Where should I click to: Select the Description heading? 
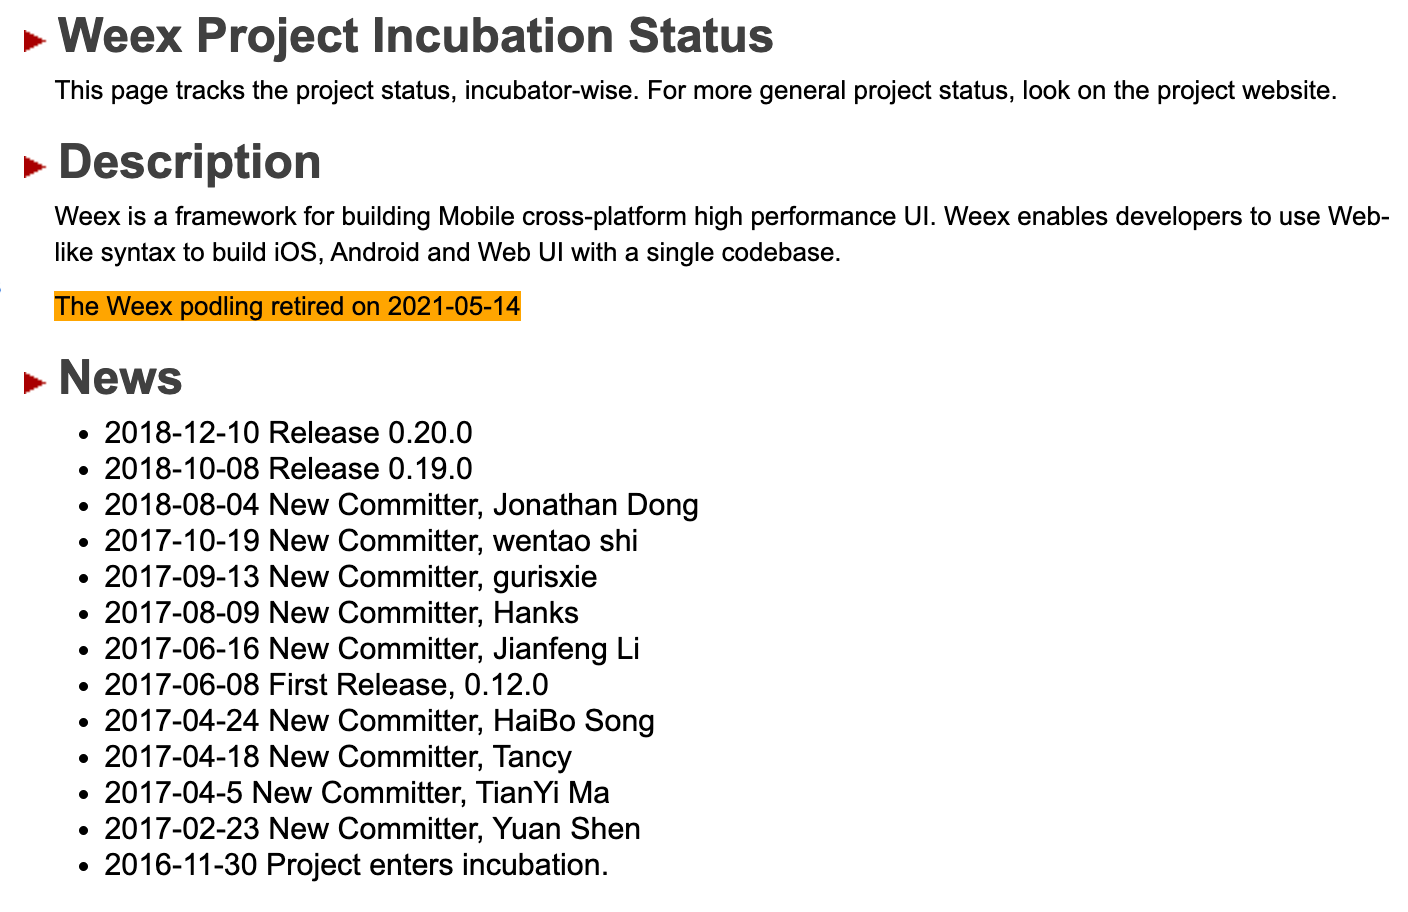click(x=190, y=163)
